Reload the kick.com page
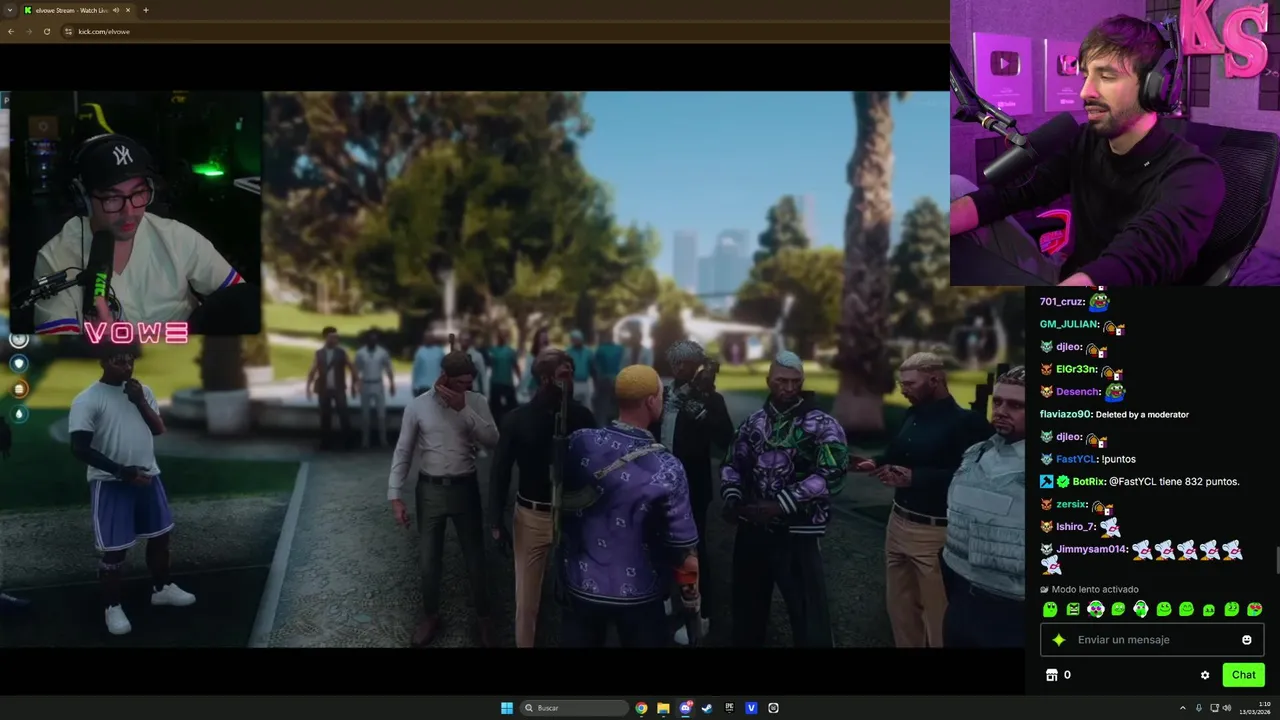Viewport: 1280px width, 720px height. (46, 31)
